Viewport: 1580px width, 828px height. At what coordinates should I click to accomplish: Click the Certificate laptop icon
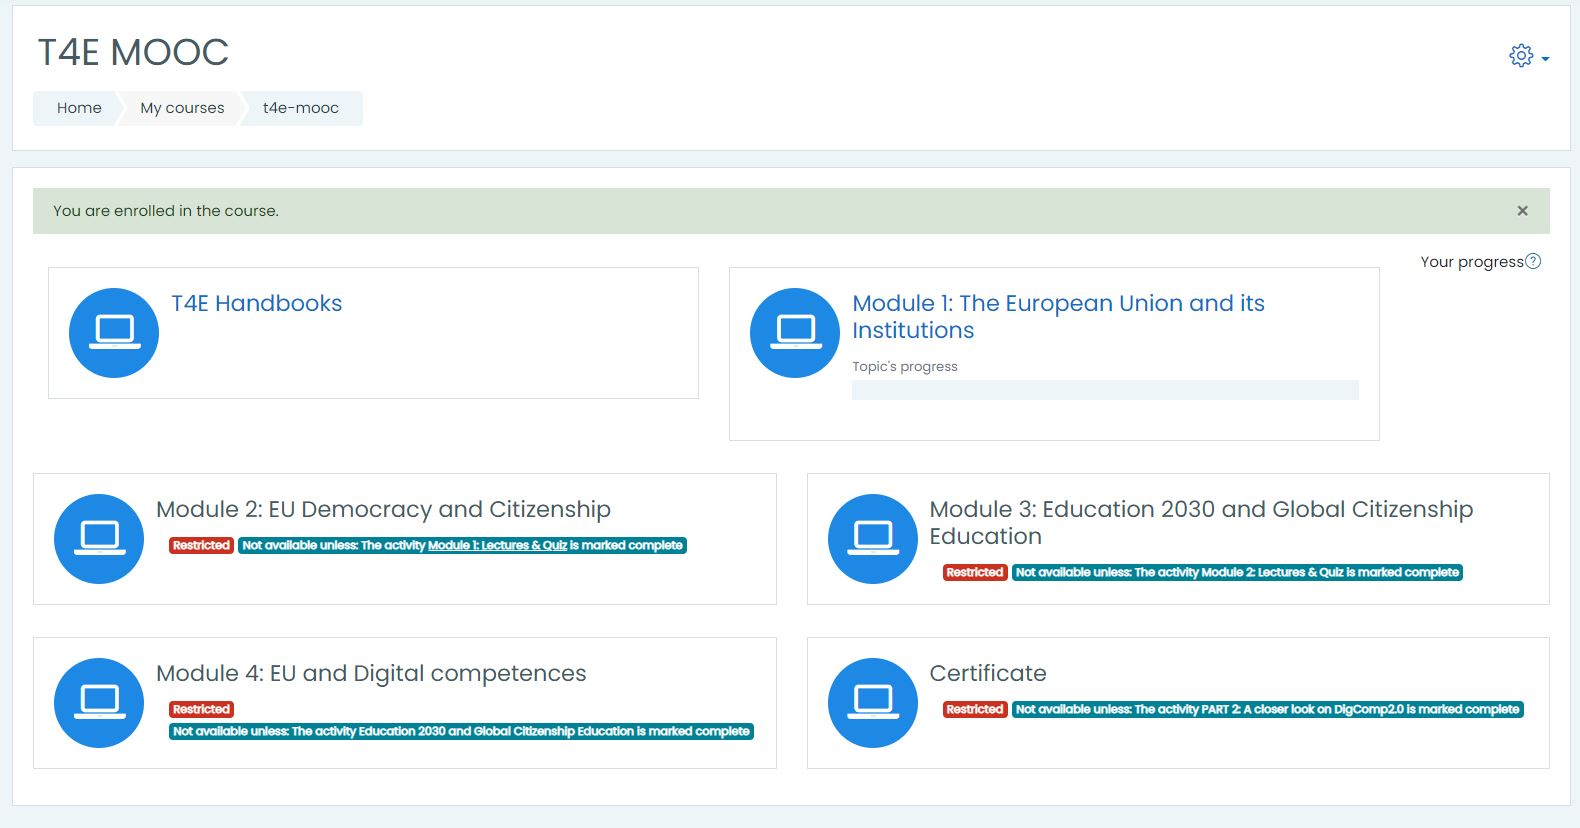pos(873,703)
